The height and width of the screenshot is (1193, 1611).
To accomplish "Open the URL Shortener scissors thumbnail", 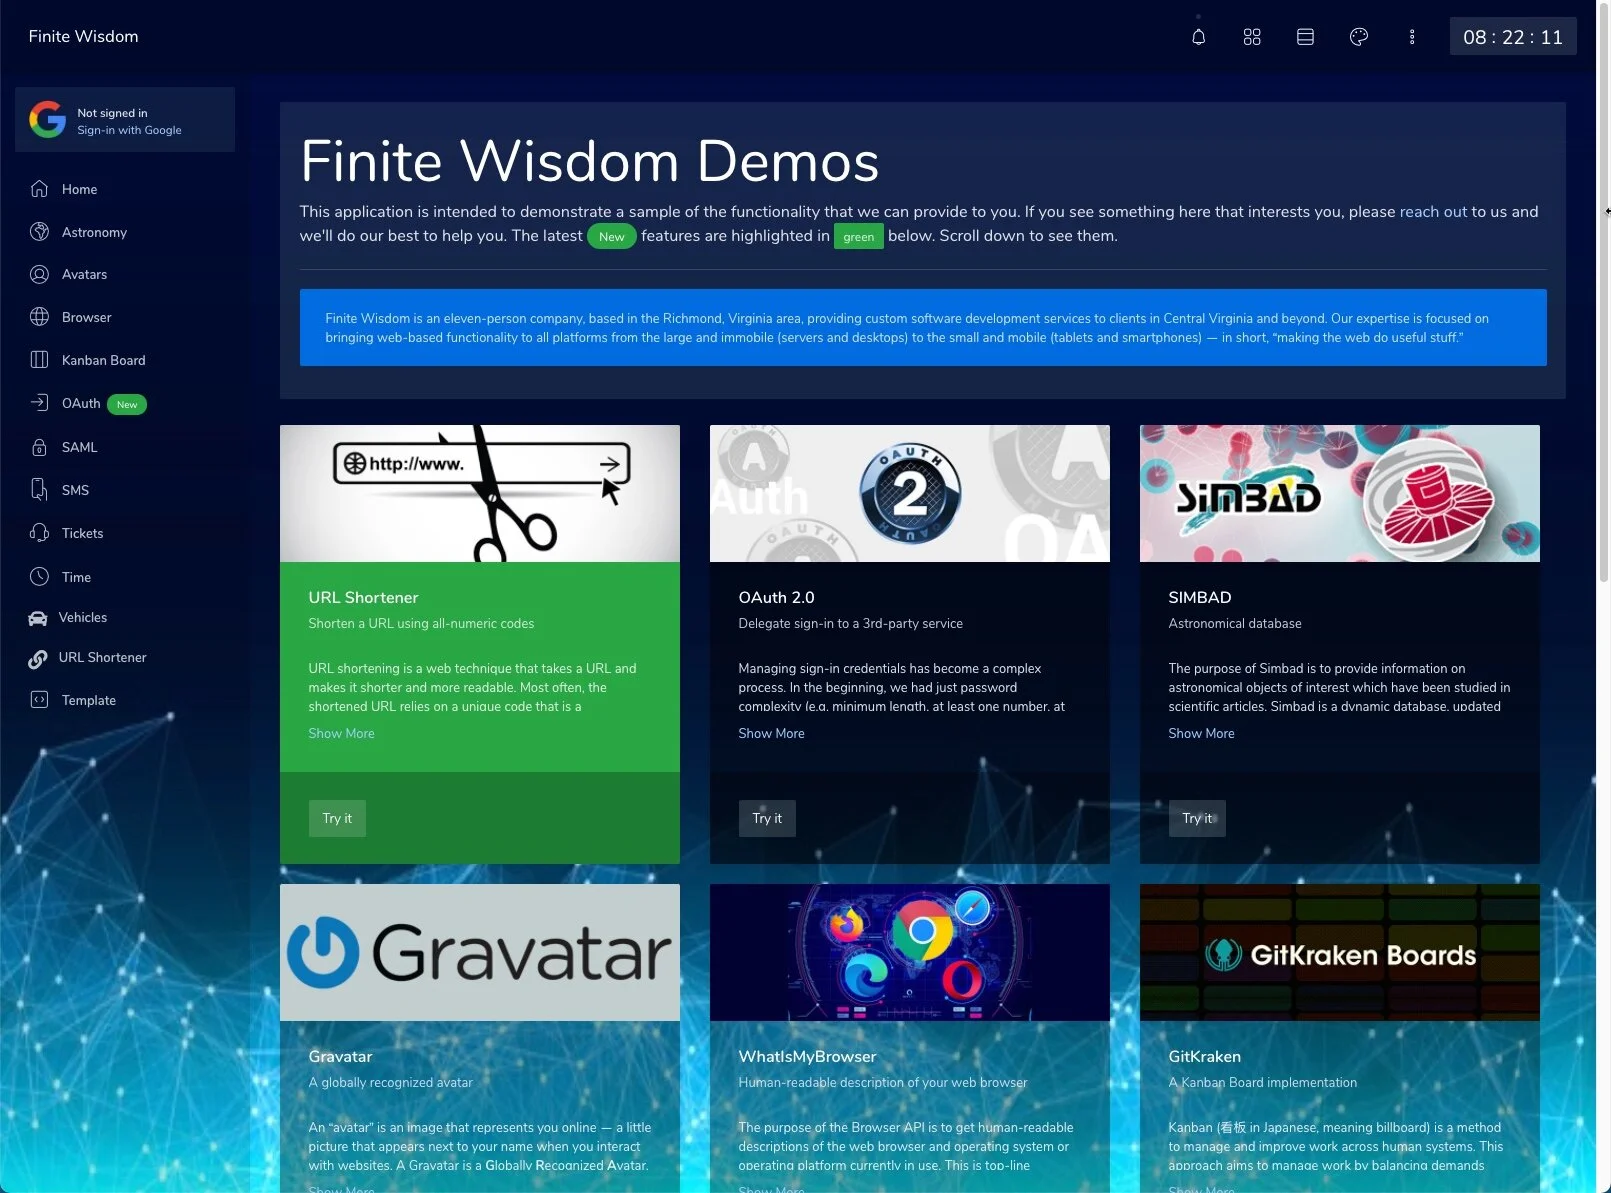I will coord(480,493).
